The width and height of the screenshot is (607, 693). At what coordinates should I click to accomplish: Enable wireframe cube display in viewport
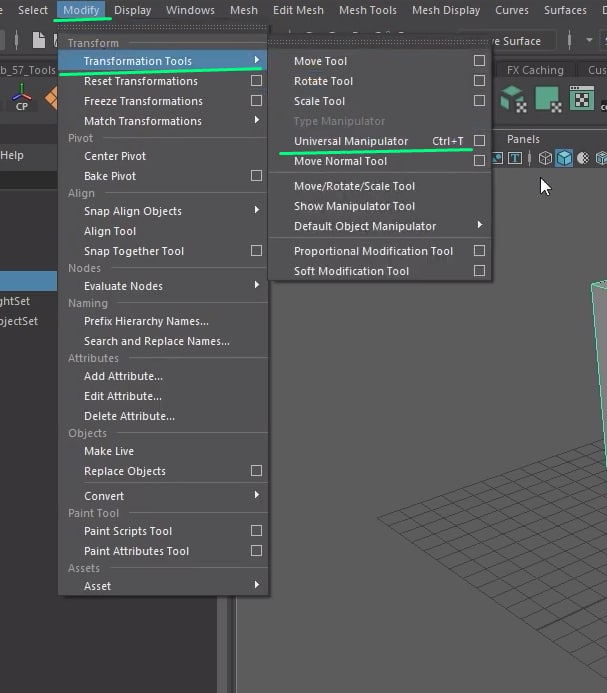tap(545, 158)
